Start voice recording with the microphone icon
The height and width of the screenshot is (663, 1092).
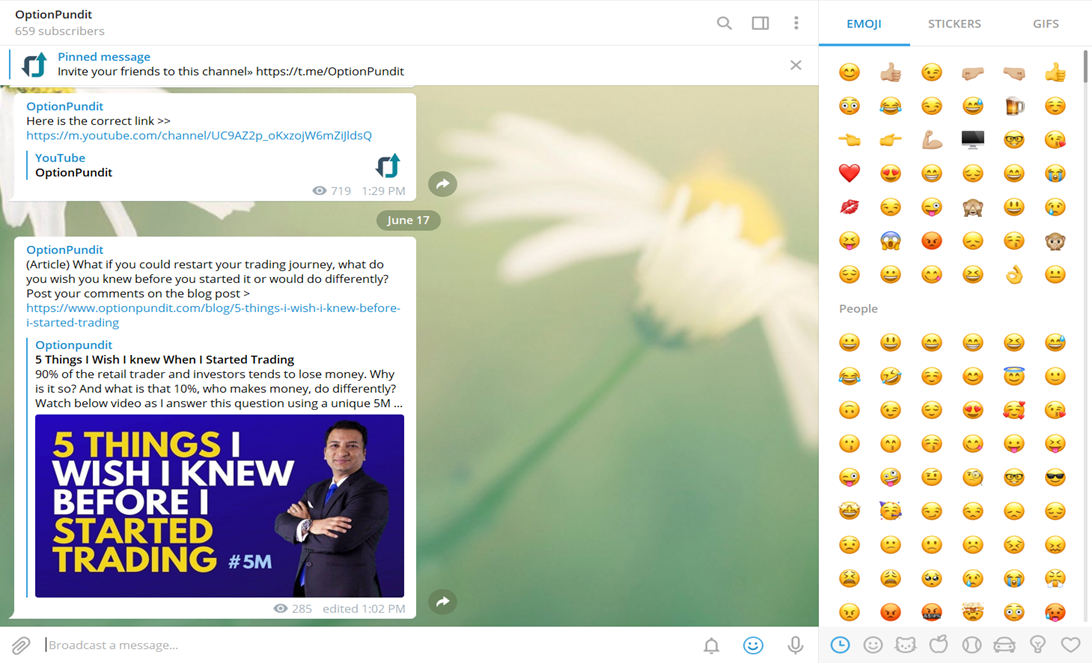(795, 646)
